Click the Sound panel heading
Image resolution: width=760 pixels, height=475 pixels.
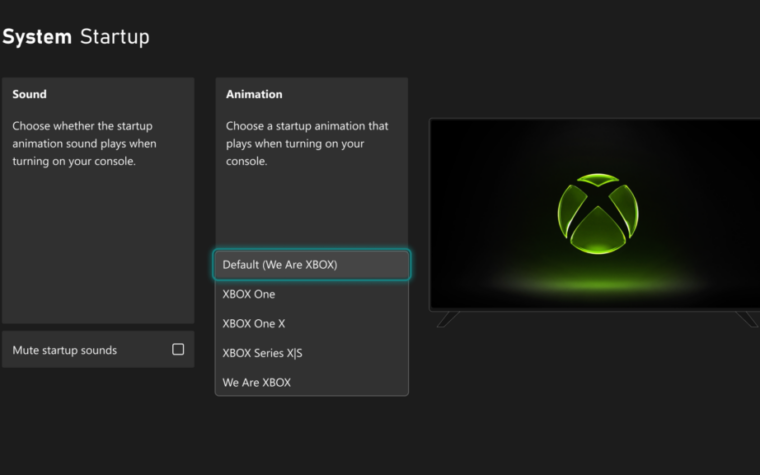30,94
